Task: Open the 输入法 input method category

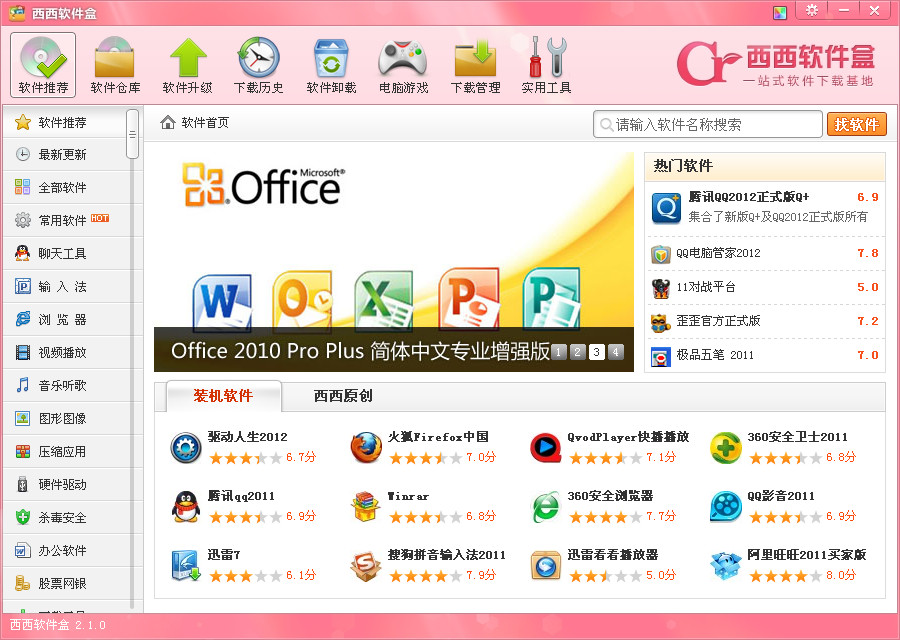Action: 60,286
